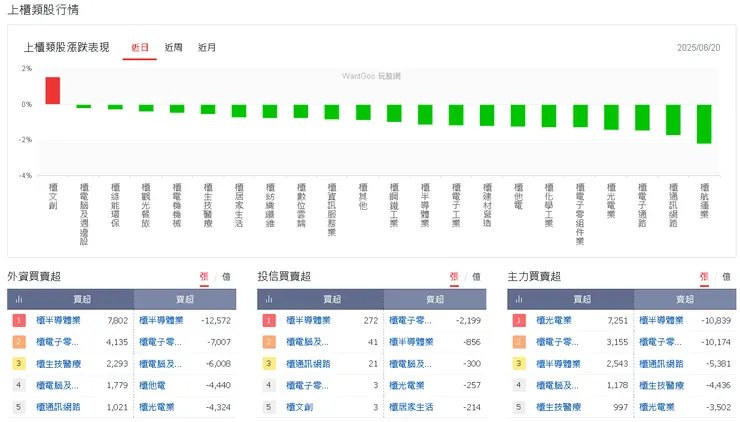This screenshot has height=422, width=740.
Task: Click bar chart icon in 投信買賣超 table header
Action: (x=269, y=299)
